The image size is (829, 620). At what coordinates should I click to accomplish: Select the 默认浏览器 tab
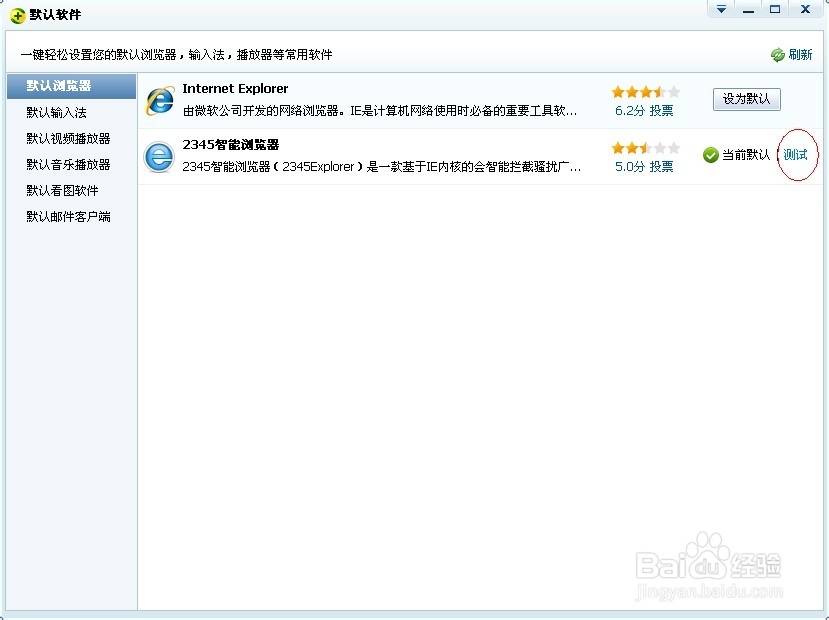click(71, 86)
